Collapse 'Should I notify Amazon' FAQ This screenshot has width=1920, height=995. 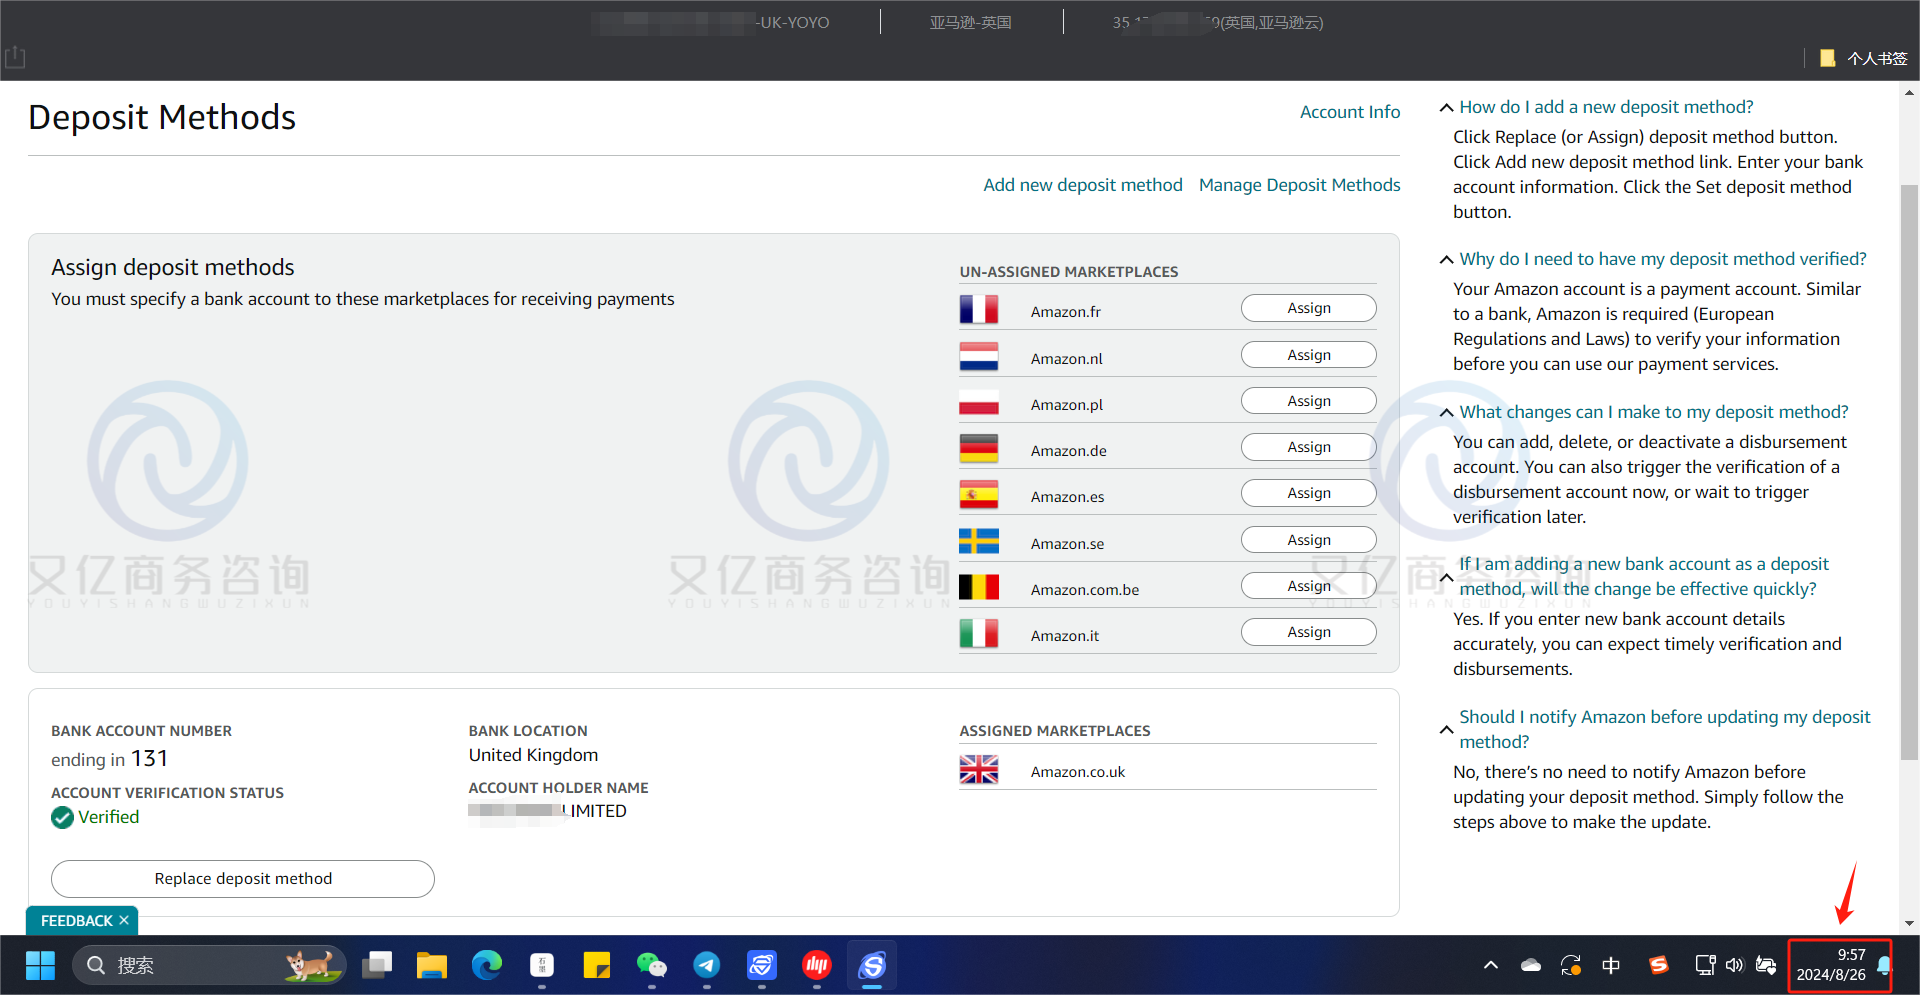[1446, 729]
